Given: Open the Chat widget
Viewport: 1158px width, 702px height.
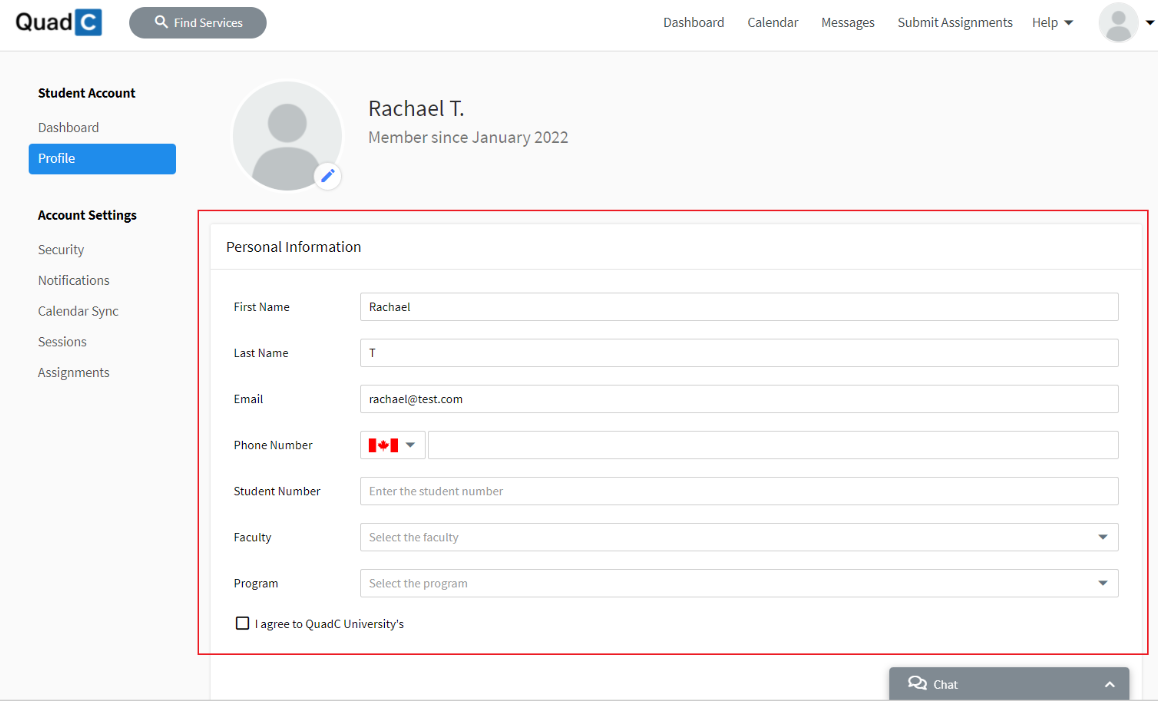Looking at the screenshot, I should tap(1009, 684).
